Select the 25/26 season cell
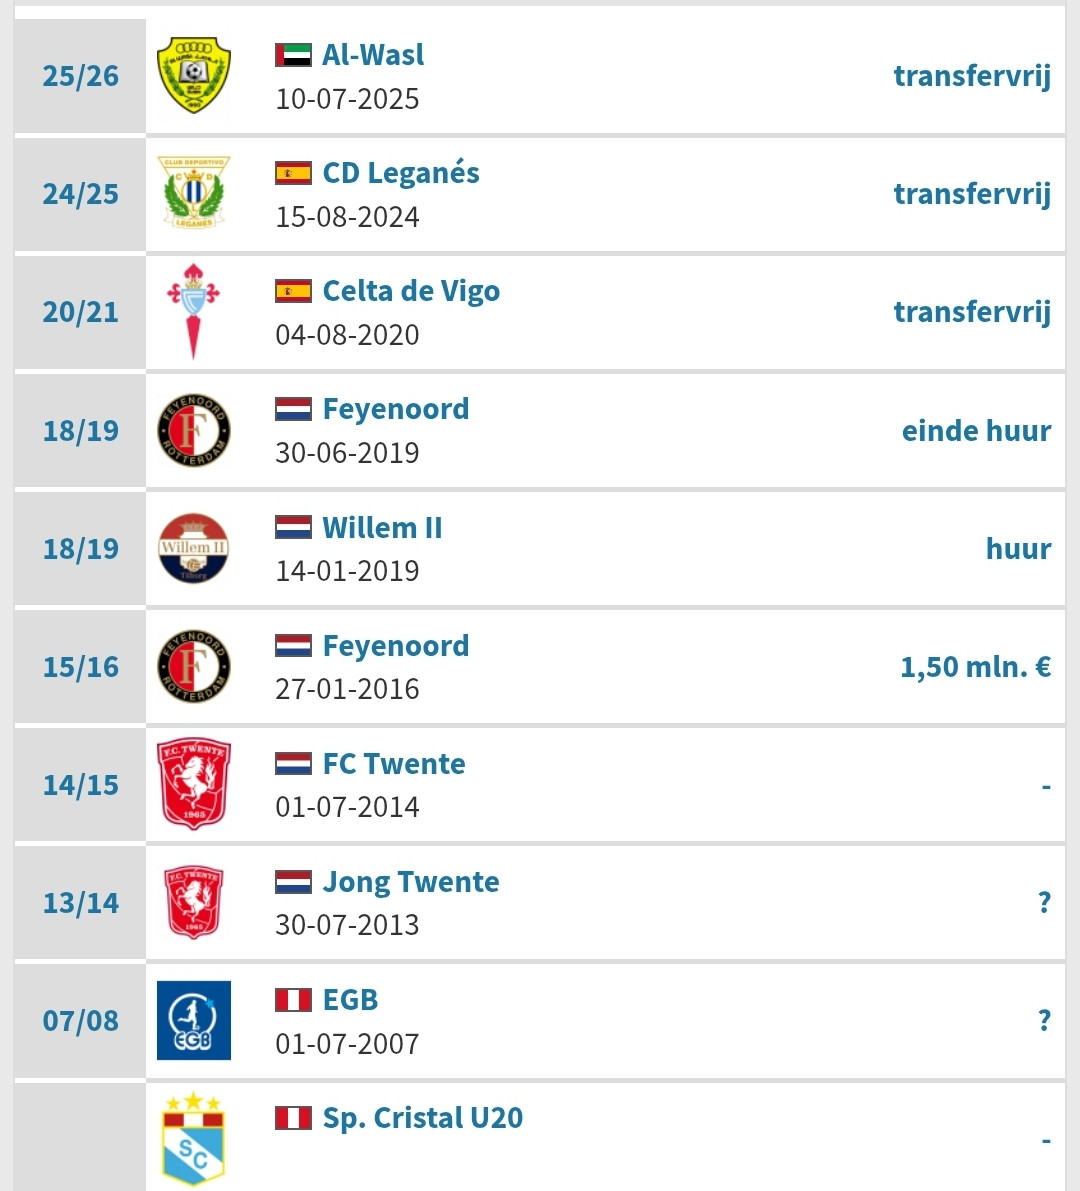The height and width of the screenshot is (1191, 1080). 81,76
